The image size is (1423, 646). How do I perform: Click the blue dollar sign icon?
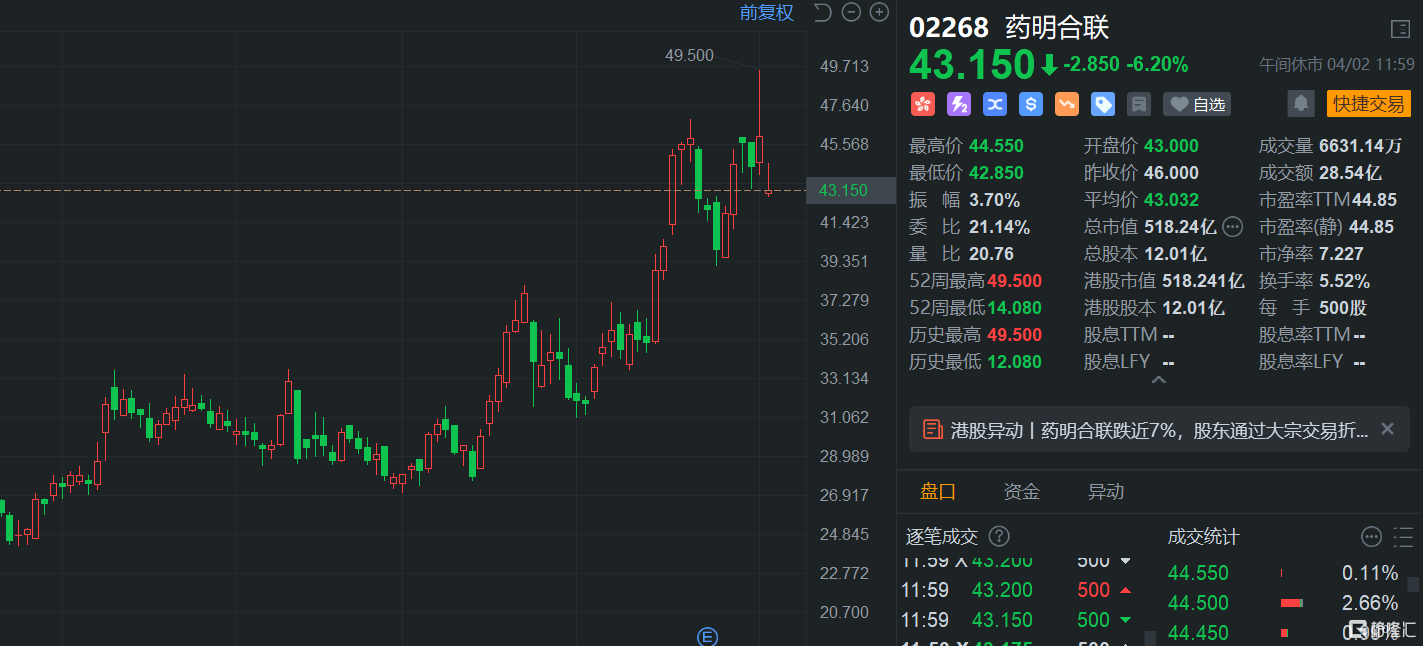[x=1031, y=104]
